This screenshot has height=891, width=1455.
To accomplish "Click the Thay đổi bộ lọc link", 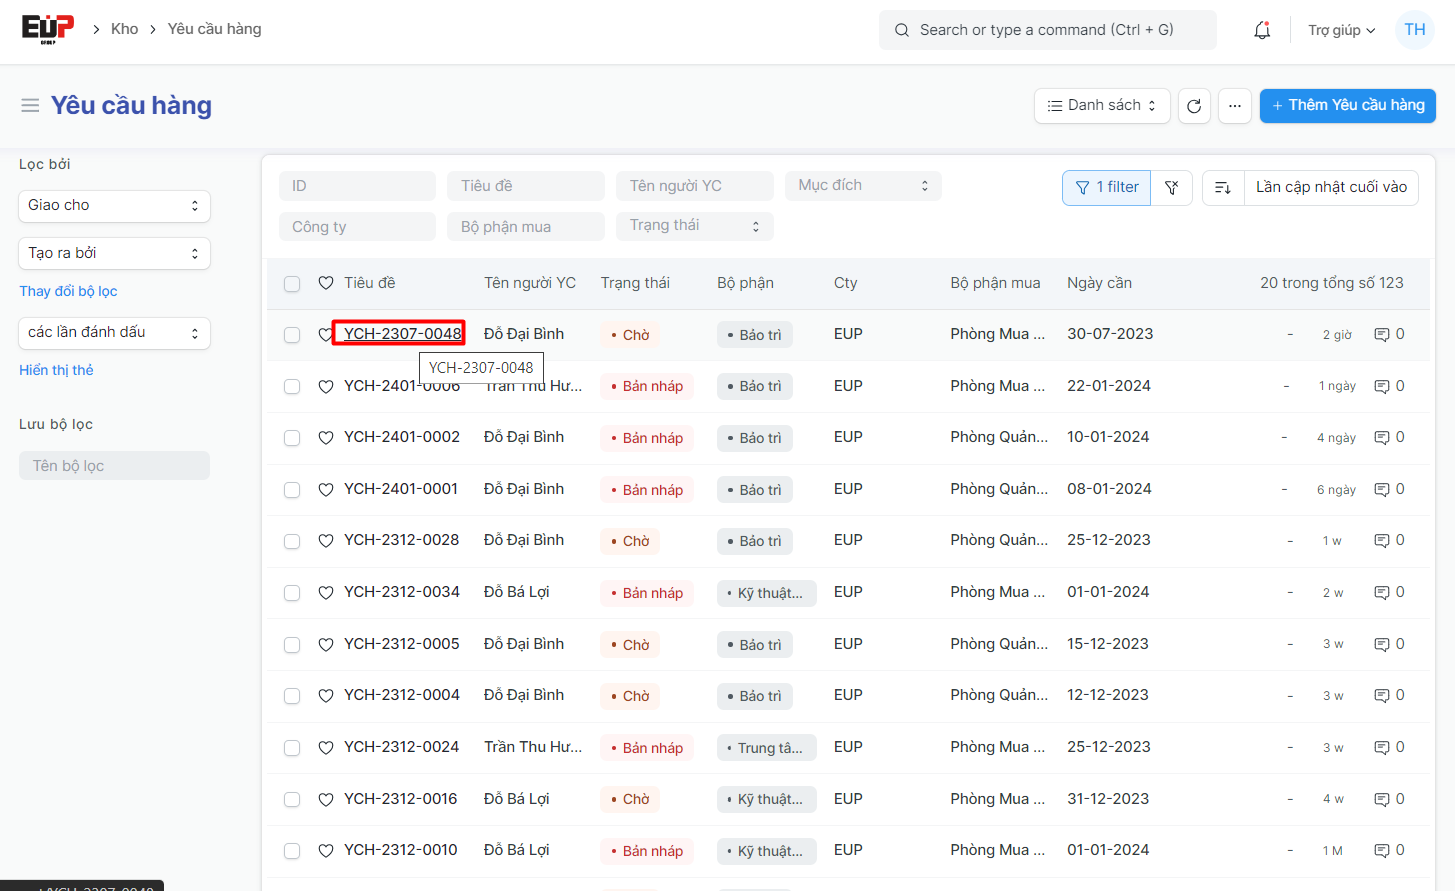I will click(68, 291).
